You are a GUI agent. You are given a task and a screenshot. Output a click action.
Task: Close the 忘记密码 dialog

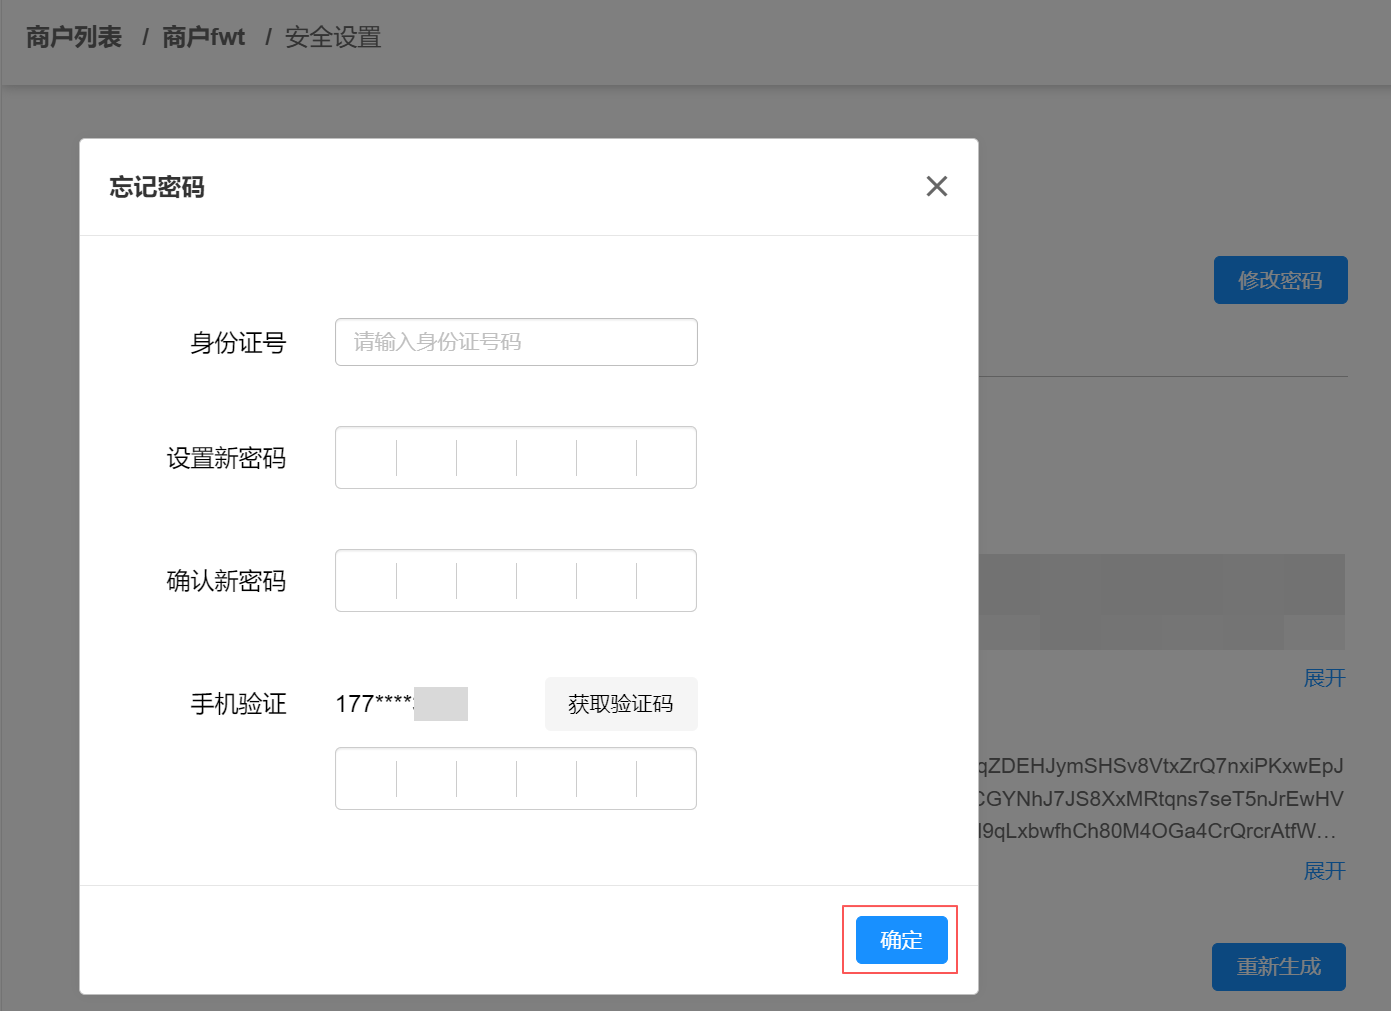click(x=936, y=186)
